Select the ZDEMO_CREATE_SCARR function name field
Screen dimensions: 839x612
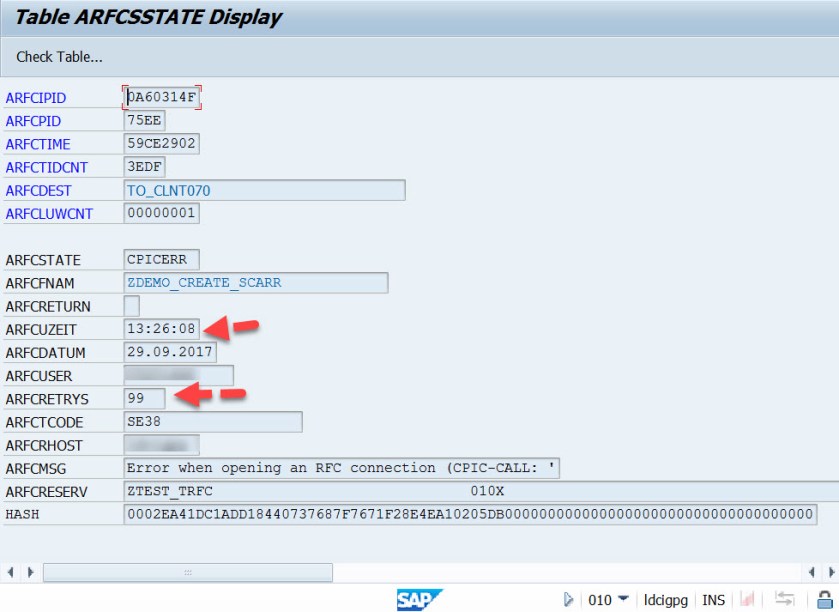click(256, 282)
